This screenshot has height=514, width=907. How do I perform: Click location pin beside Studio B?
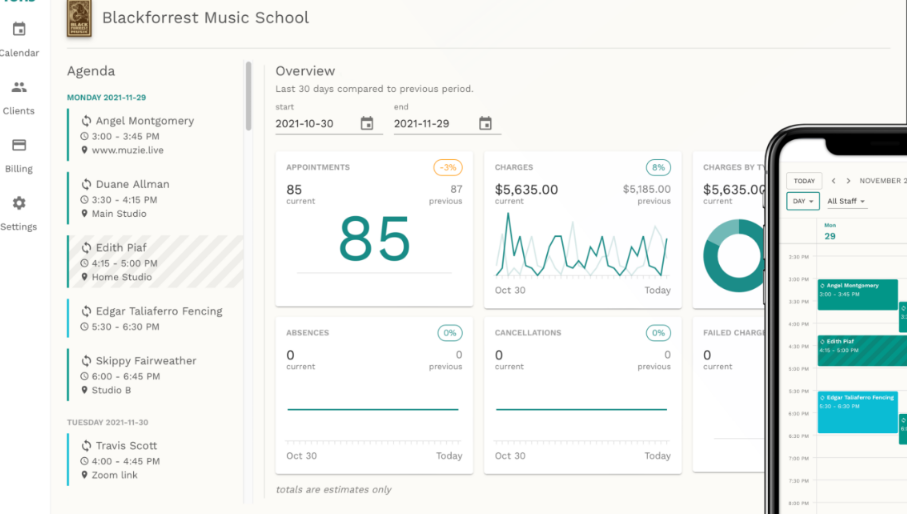click(84, 390)
